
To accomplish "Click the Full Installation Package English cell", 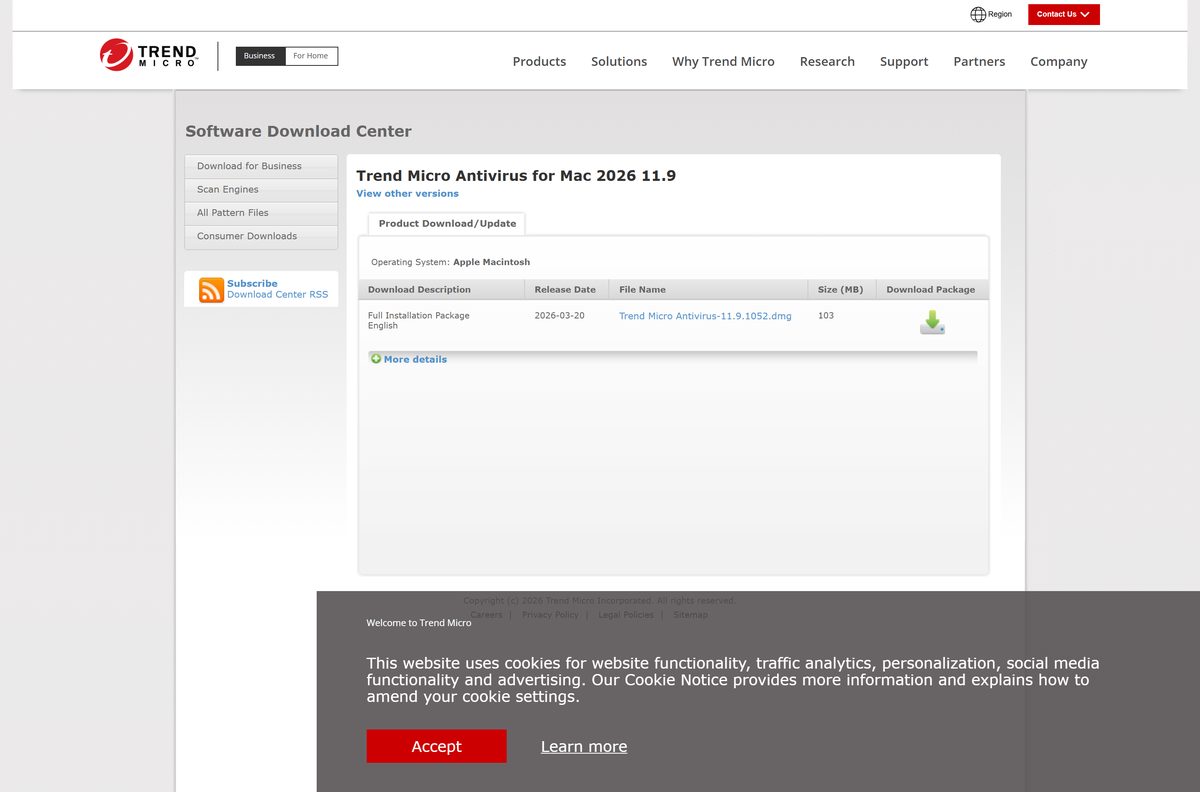I will click(419, 321).
